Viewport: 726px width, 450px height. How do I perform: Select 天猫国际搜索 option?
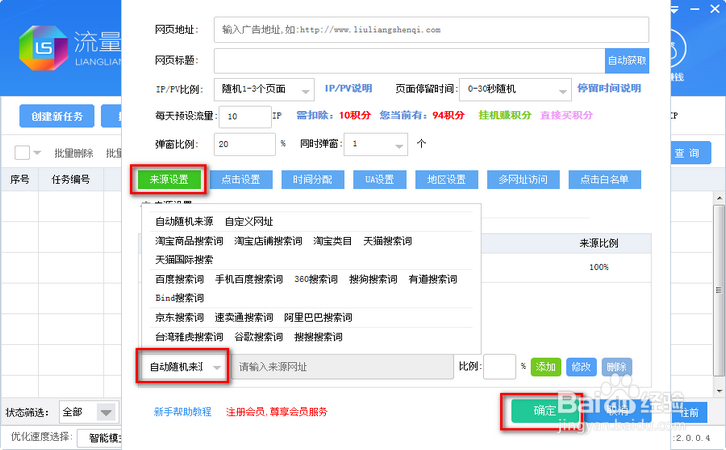(184, 260)
